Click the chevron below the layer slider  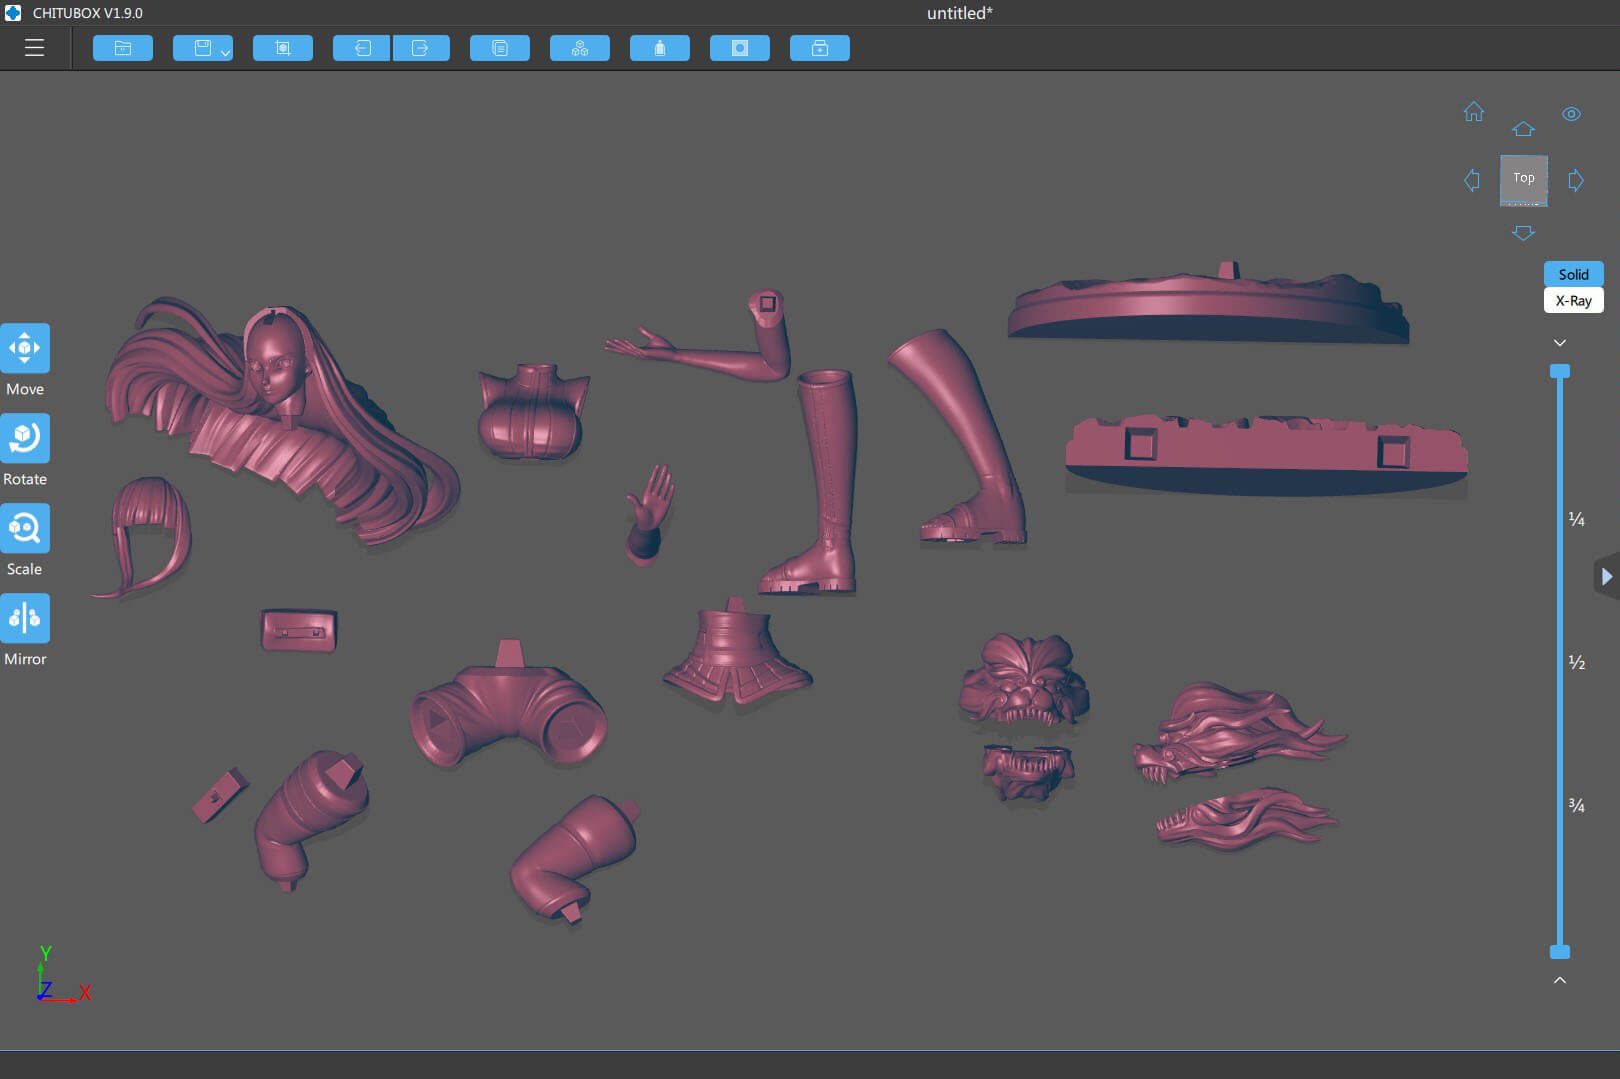pyautogui.click(x=1560, y=980)
